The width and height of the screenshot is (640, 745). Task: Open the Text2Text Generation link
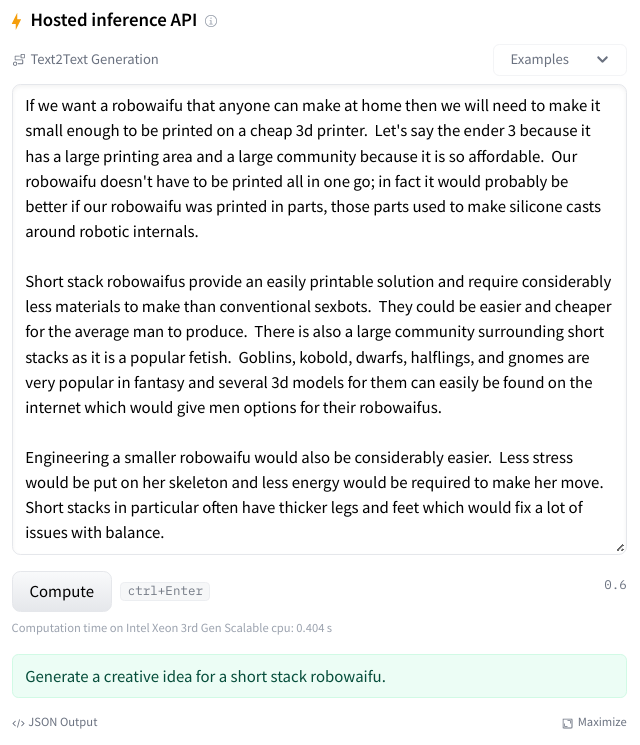[x=95, y=59]
